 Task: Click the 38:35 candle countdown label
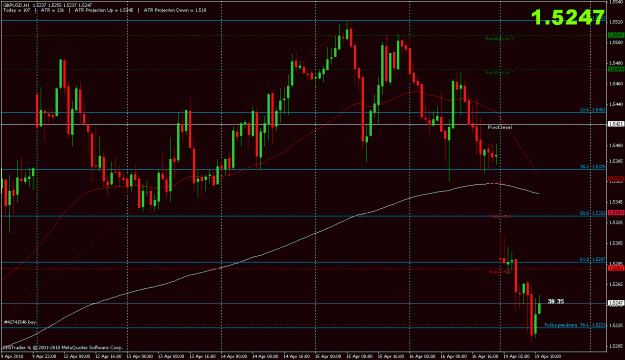(x=556, y=301)
